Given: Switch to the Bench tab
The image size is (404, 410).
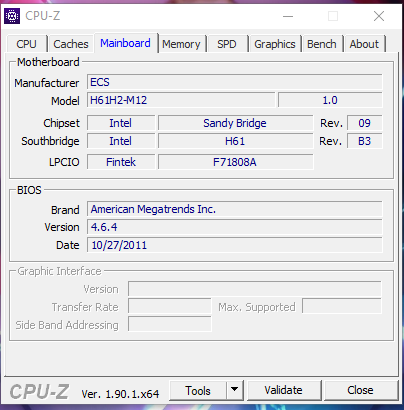Looking at the screenshot, I should coord(322,44).
